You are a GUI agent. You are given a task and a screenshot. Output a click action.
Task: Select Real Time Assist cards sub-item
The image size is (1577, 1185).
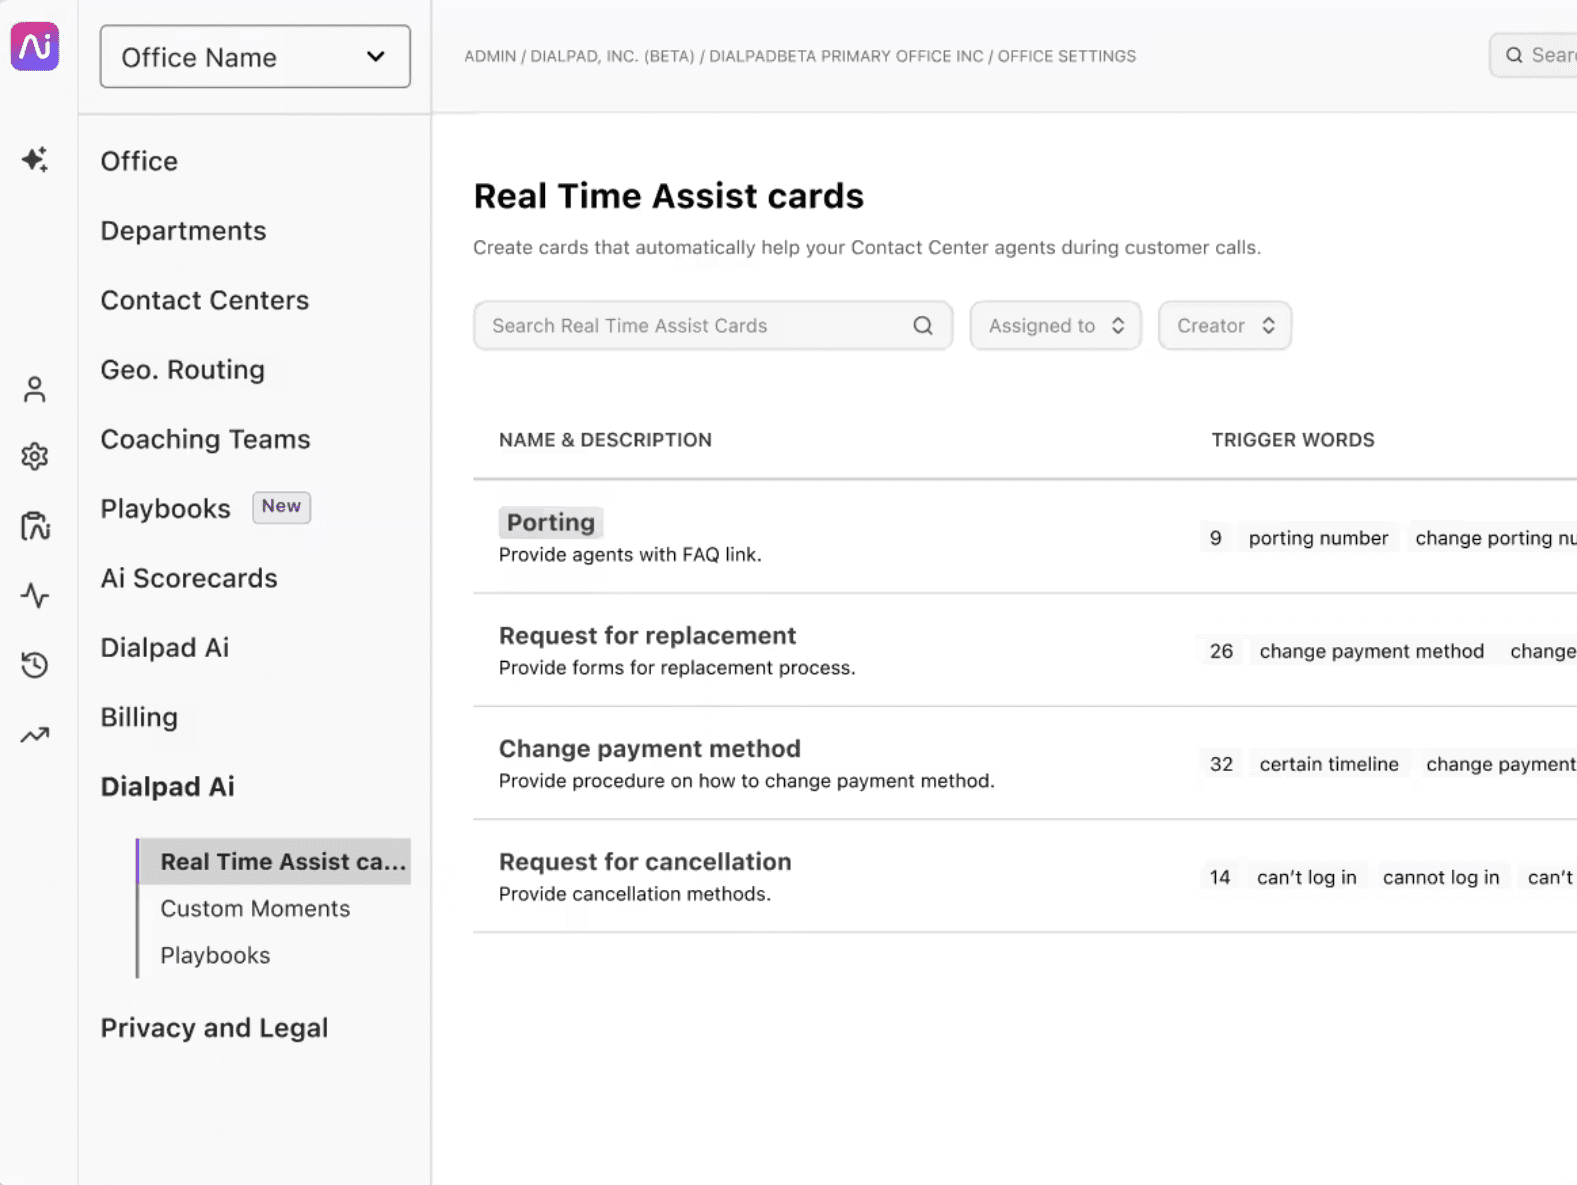coord(275,861)
